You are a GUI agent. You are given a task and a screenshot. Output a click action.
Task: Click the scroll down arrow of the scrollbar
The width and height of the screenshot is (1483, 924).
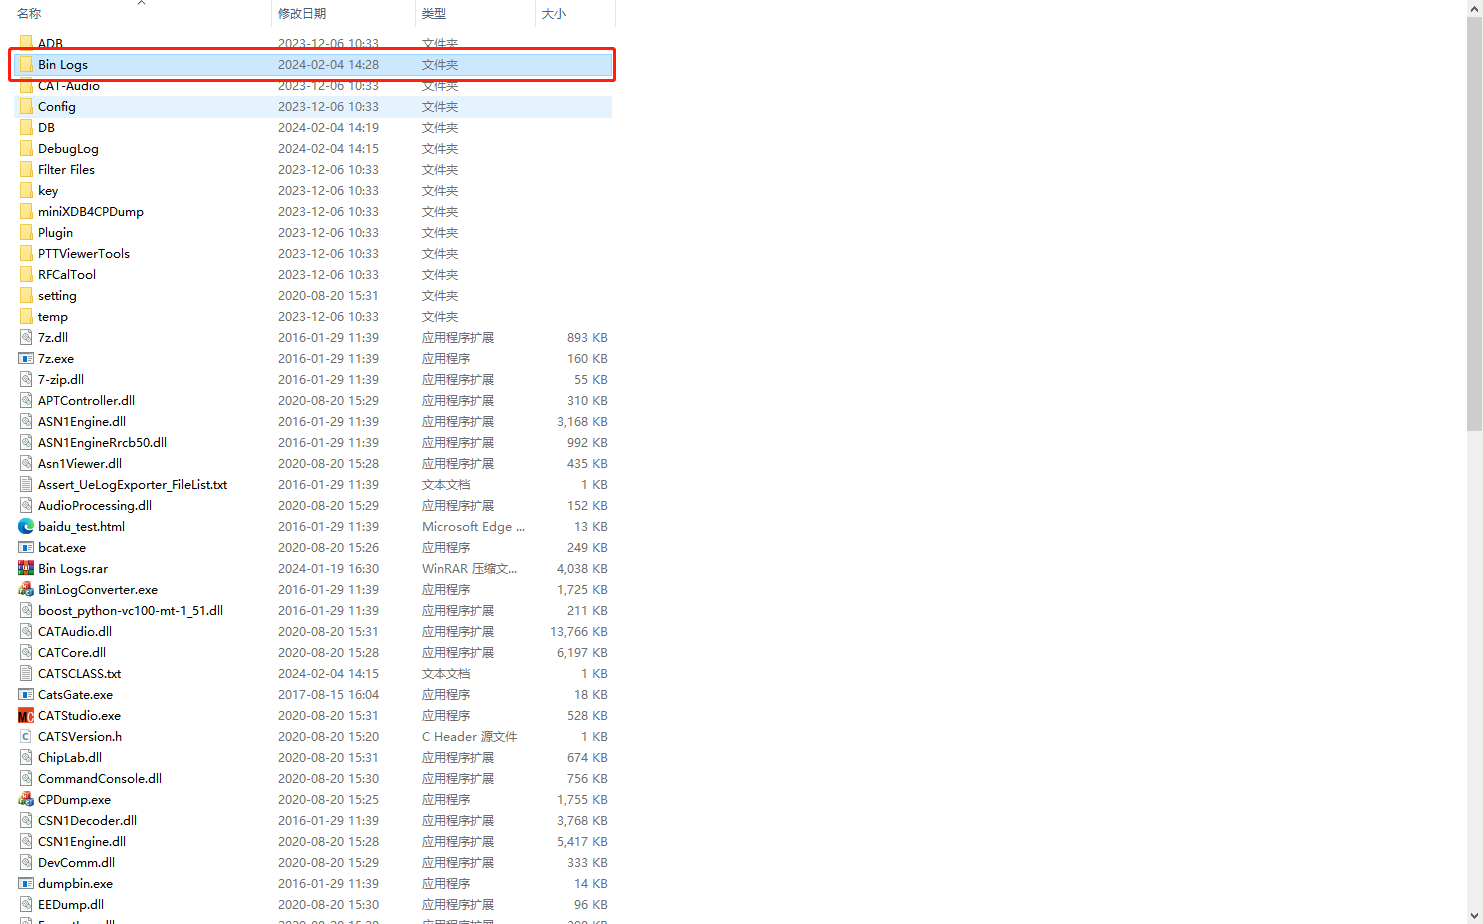(x=1474, y=915)
